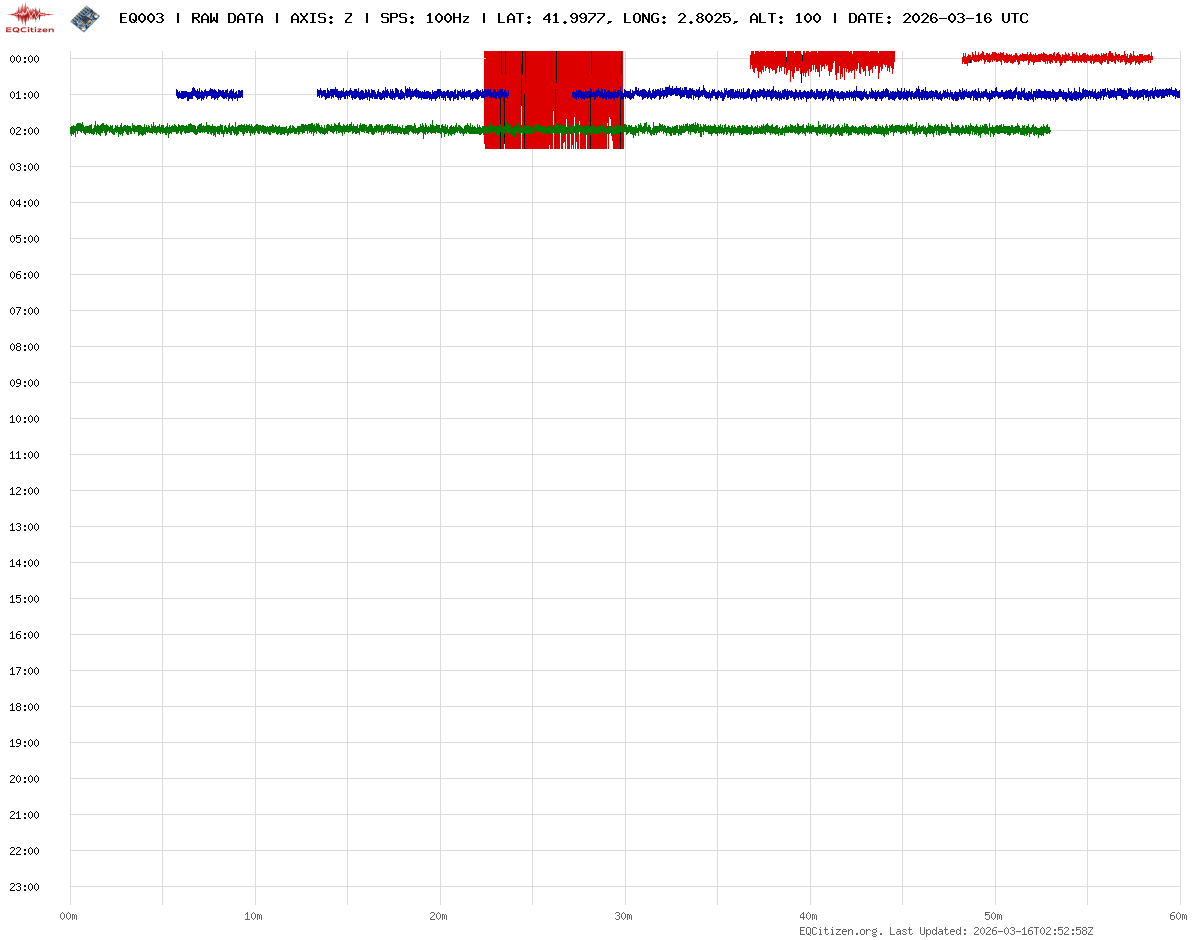
Task: Click the 10m label on the minute axis
Action: point(254,916)
